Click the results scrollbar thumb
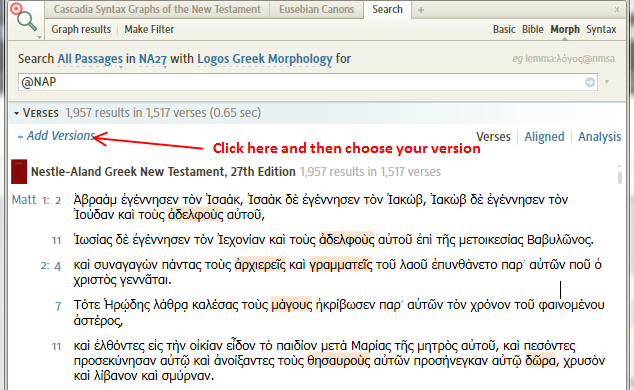This screenshot has width=634, height=390. [x=619, y=177]
